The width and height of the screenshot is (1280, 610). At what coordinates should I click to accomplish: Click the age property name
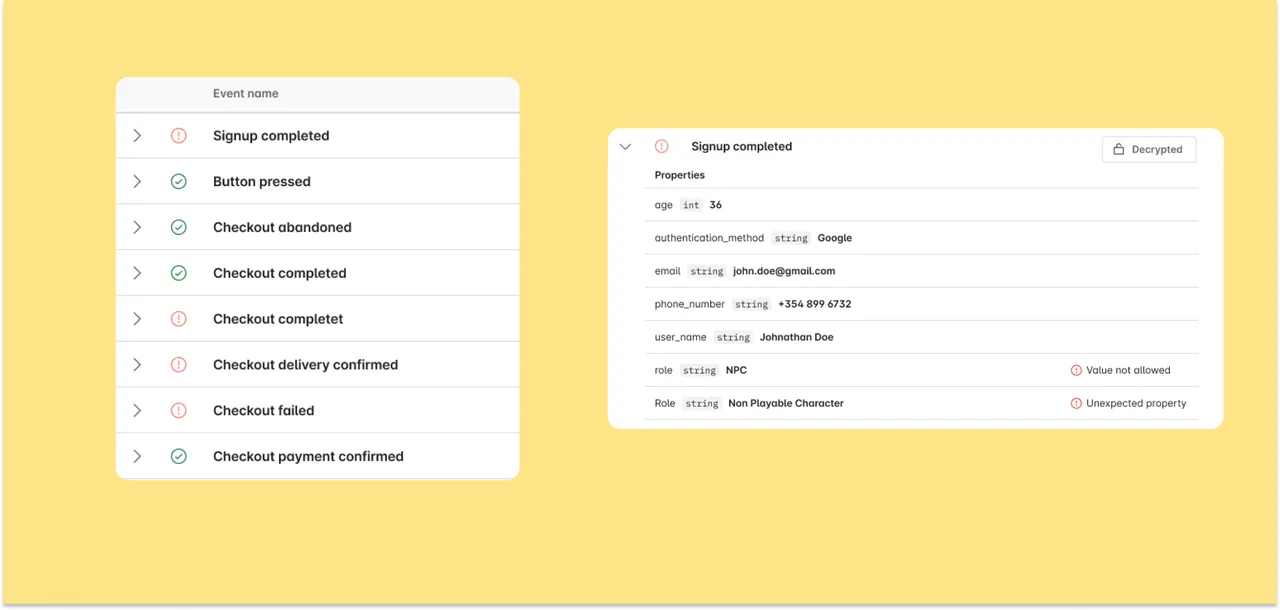pyautogui.click(x=664, y=205)
